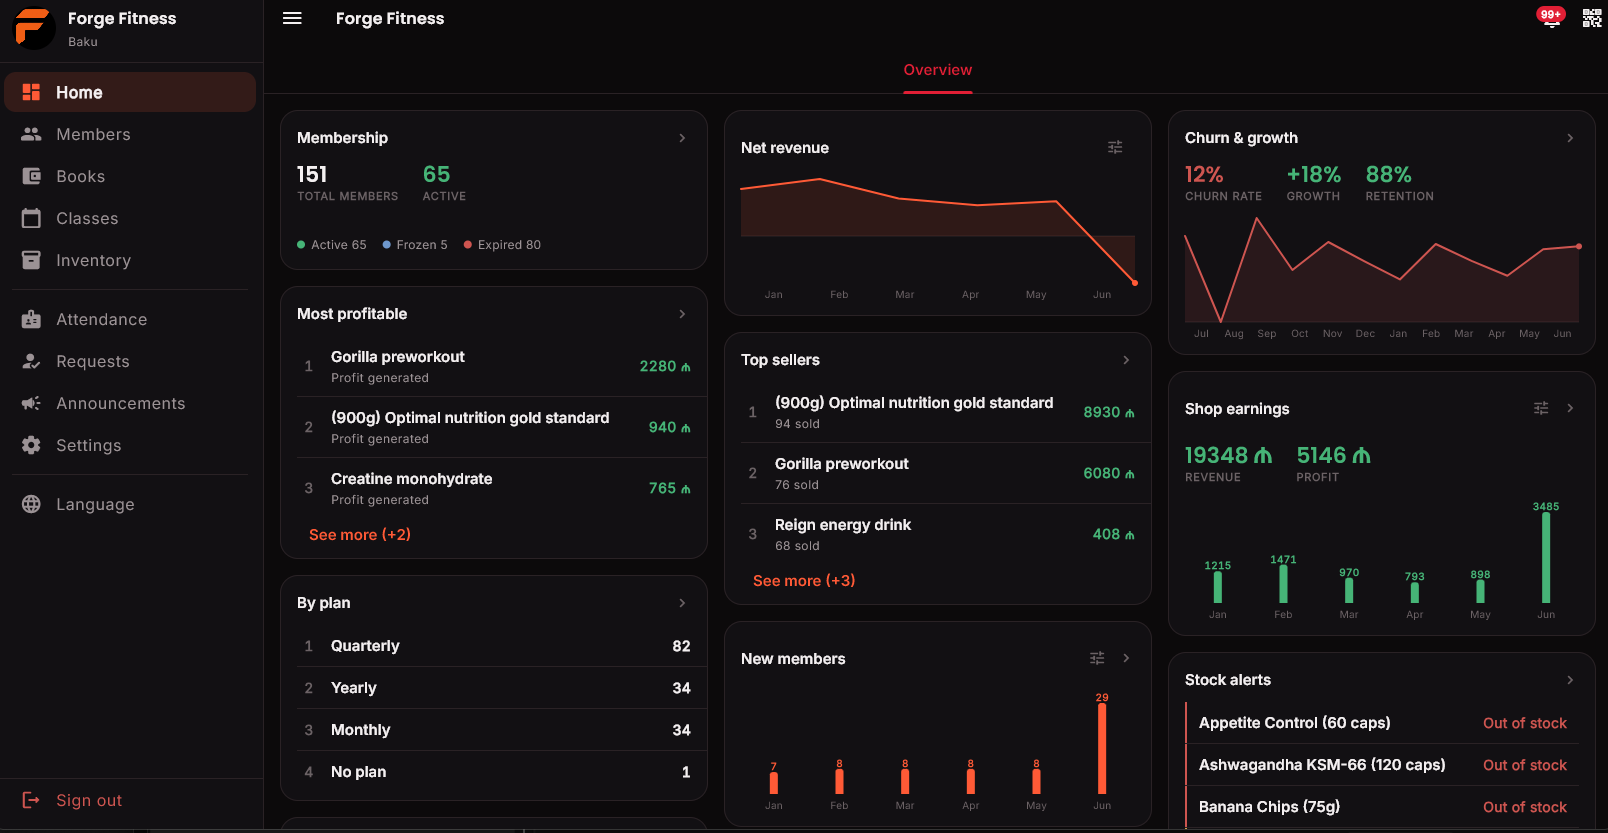
Task: Open Ashwagandha KSM-66 stock alert
Action: [x=1382, y=765]
